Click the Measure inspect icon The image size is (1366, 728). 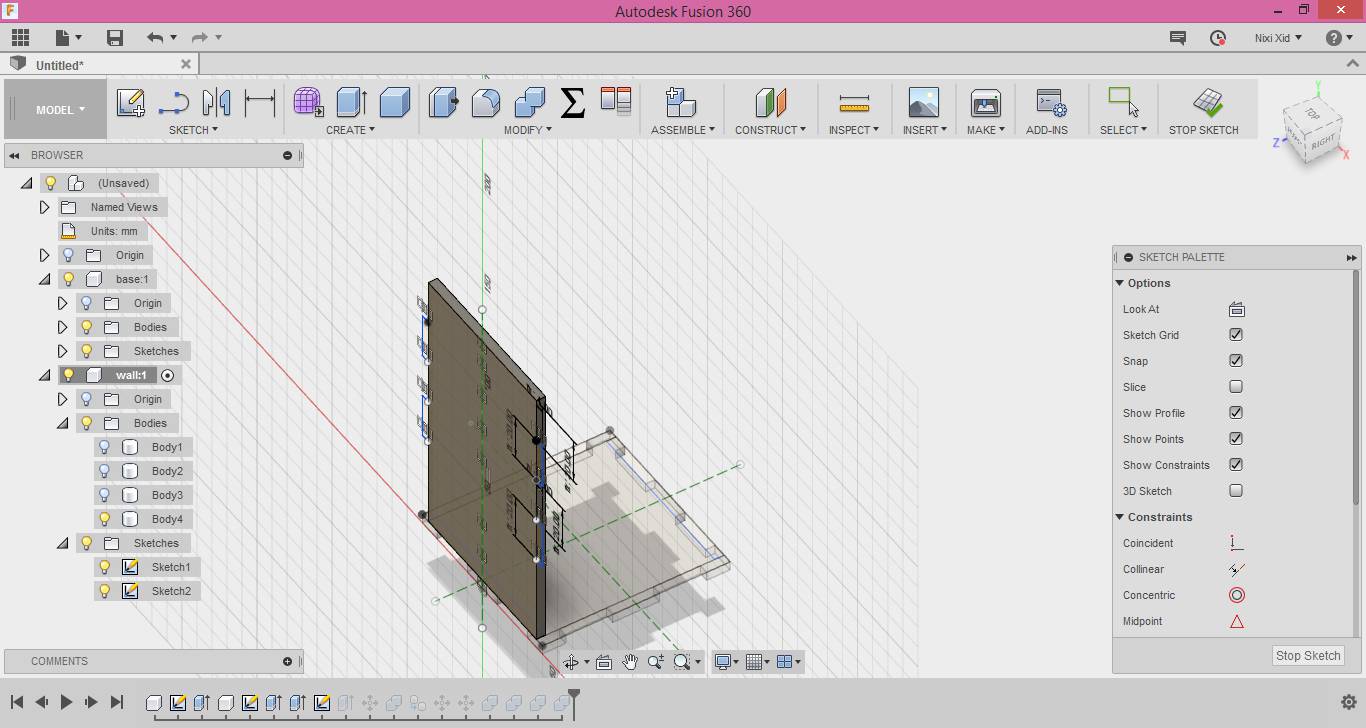pyautogui.click(x=854, y=102)
